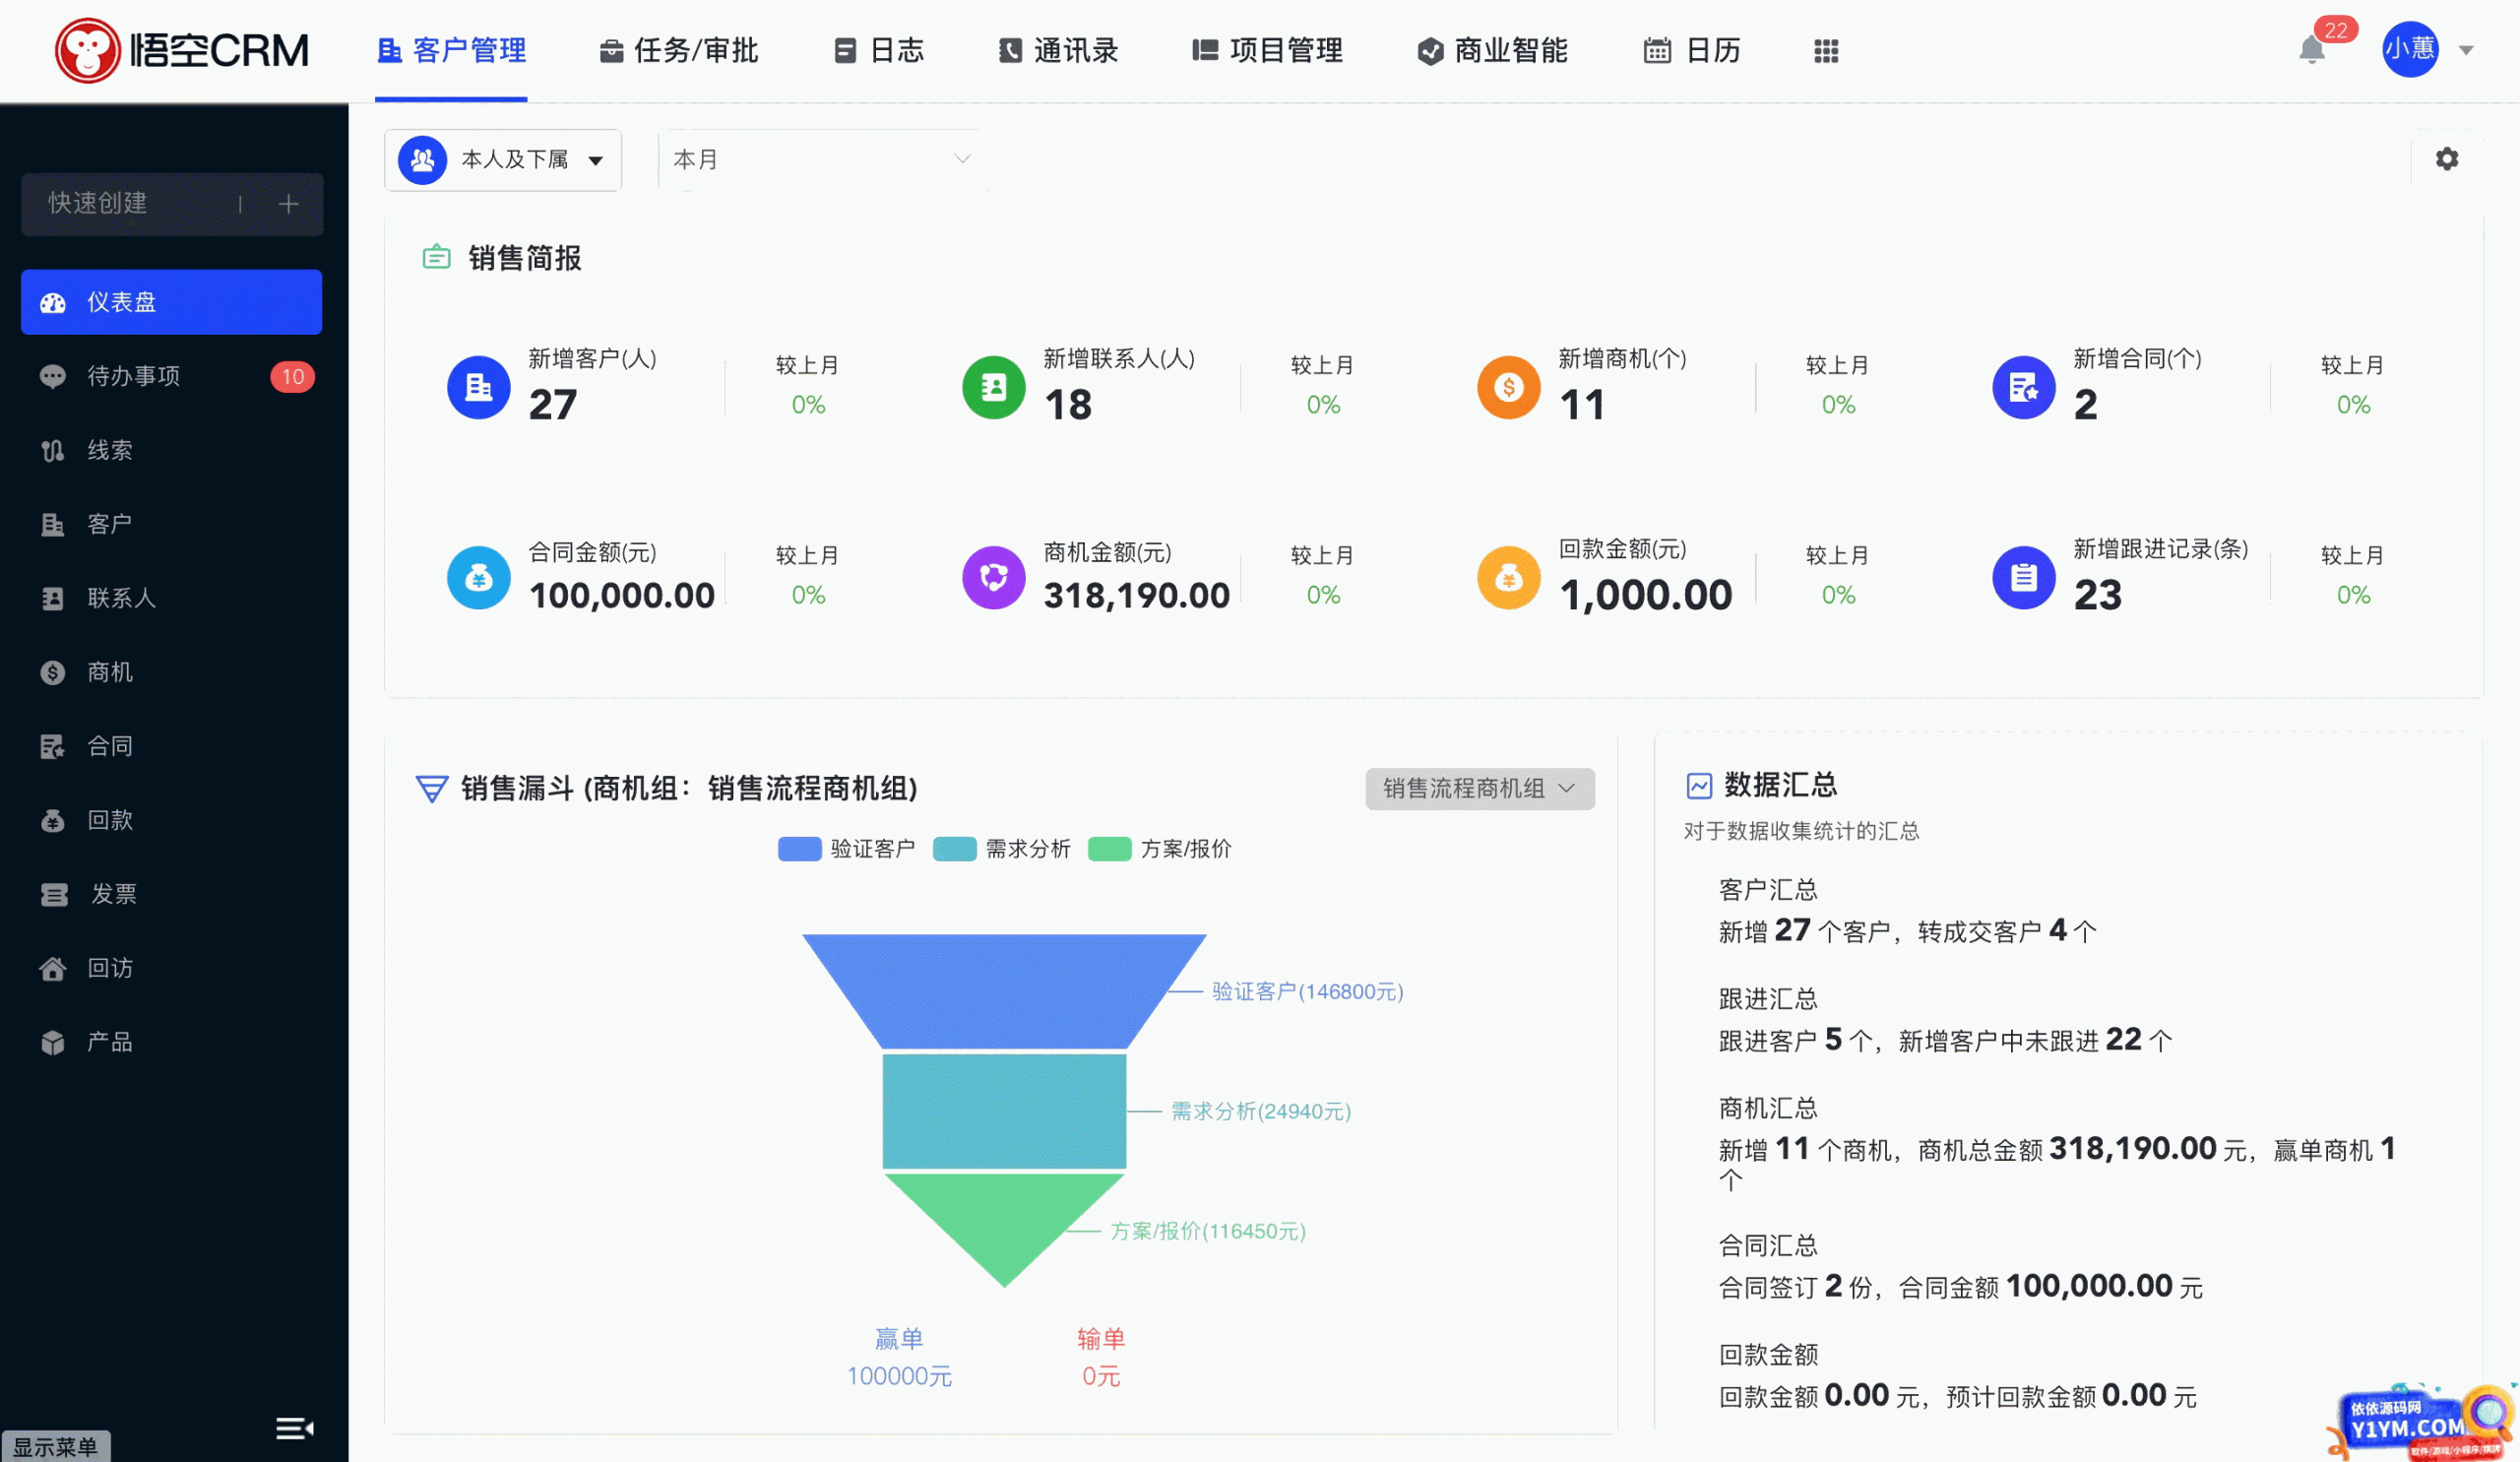Switch to the 客户管理 tab
This screenshot has height=1462, width=2520.
tap(452, 51)
